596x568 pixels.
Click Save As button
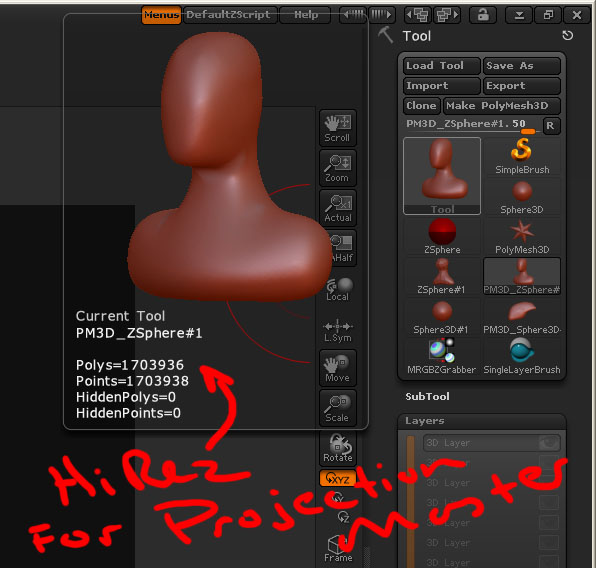click(x=522, y=66)
